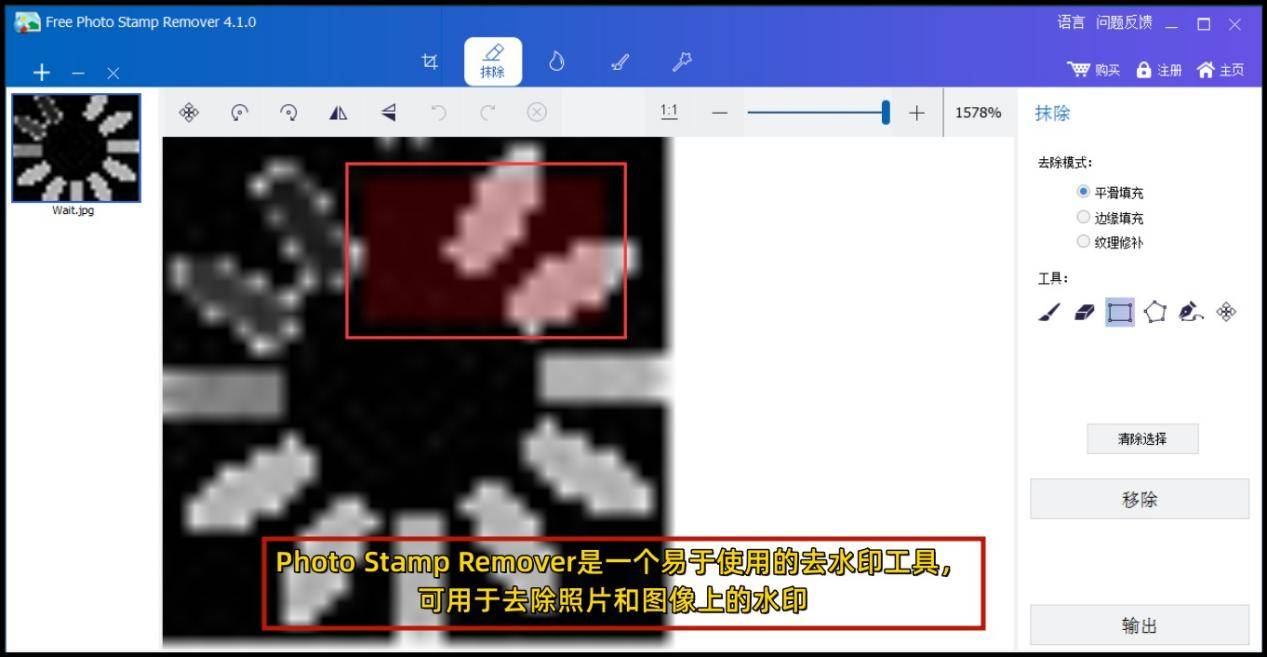Screen dimensions: 1267x657
Task: Select the brush marker tool
Action: (1049, 312)
